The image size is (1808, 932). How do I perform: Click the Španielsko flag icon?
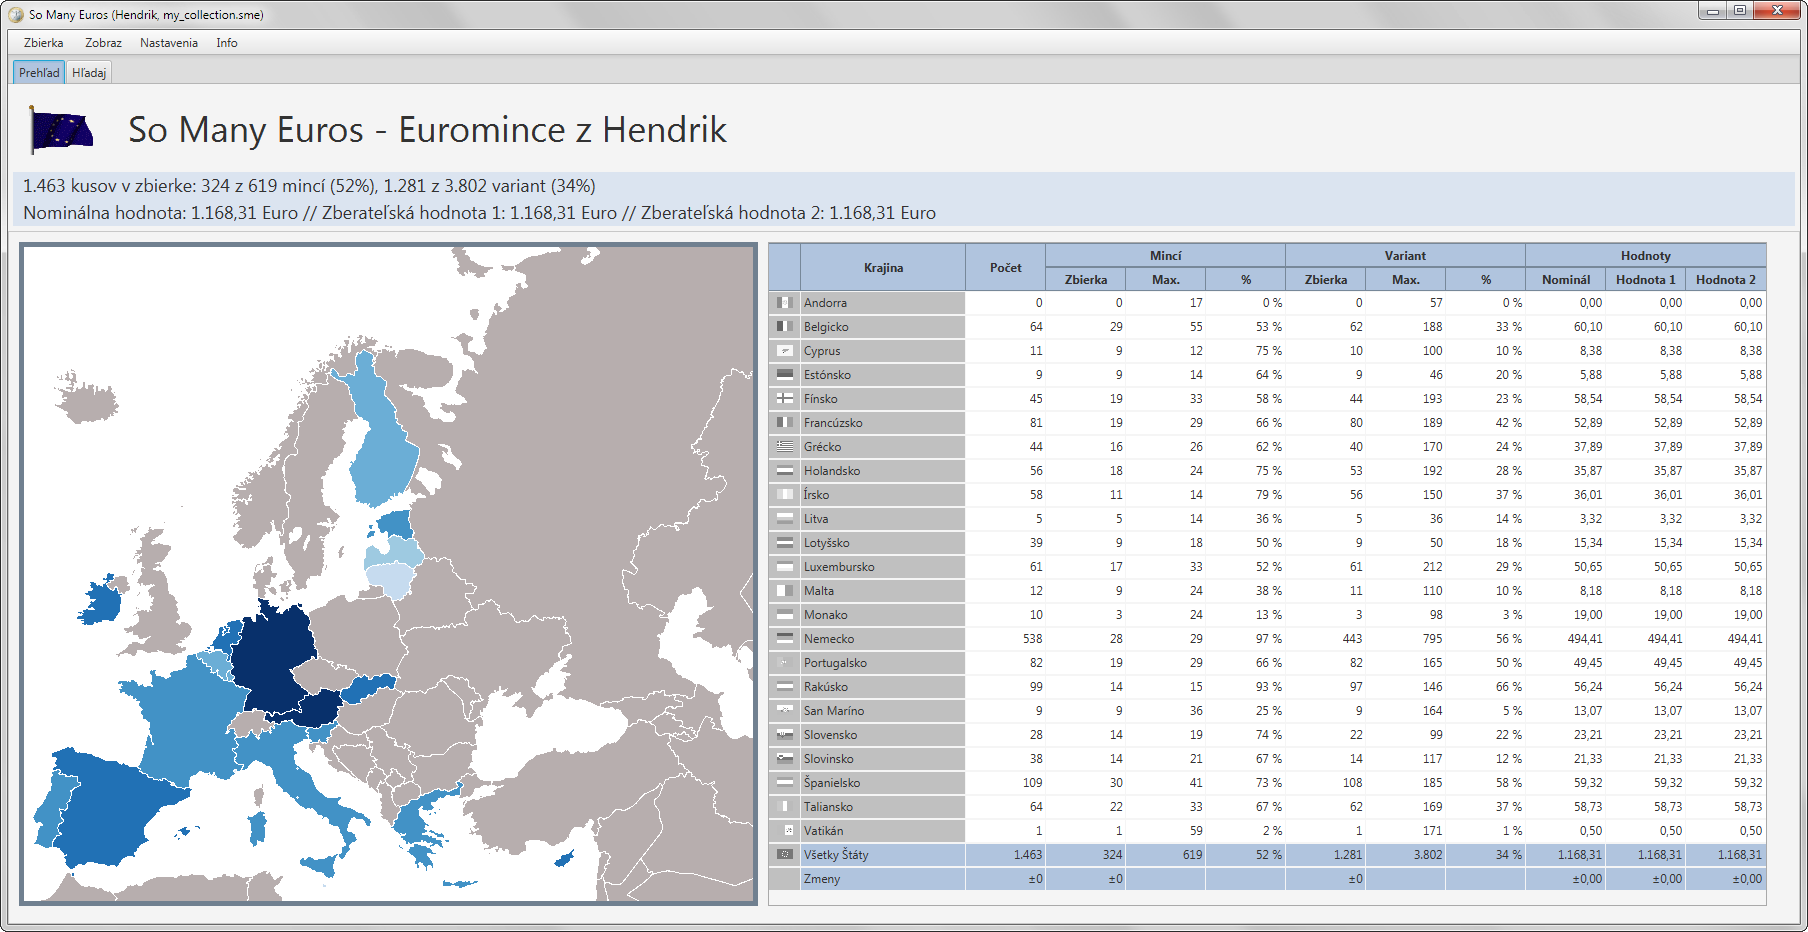[785, 783]
